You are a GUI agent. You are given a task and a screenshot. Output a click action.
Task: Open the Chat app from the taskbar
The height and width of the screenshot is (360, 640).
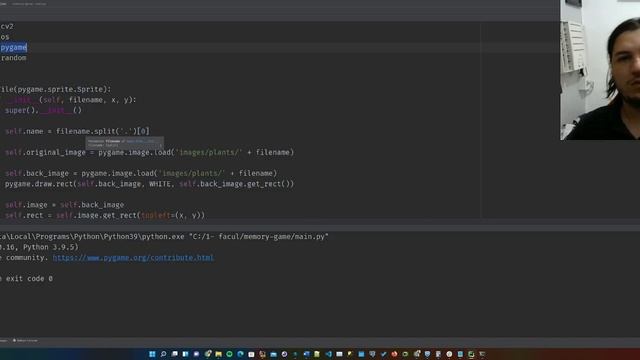[x=196, y=354]
